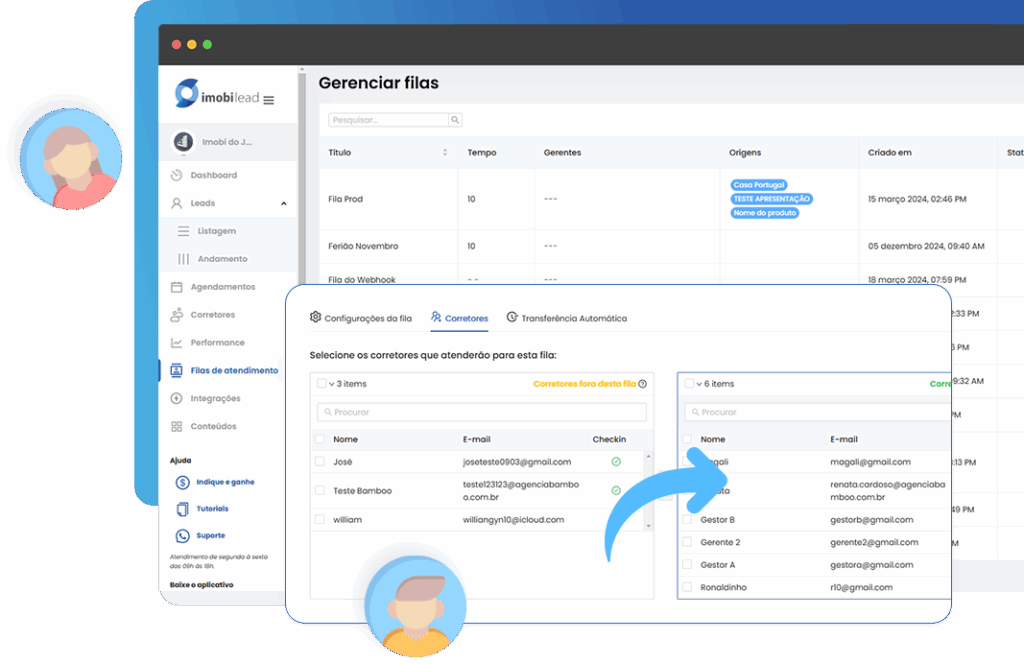
Task: Open the Imobi do J... account avatar
Action: tap(183, 141)
